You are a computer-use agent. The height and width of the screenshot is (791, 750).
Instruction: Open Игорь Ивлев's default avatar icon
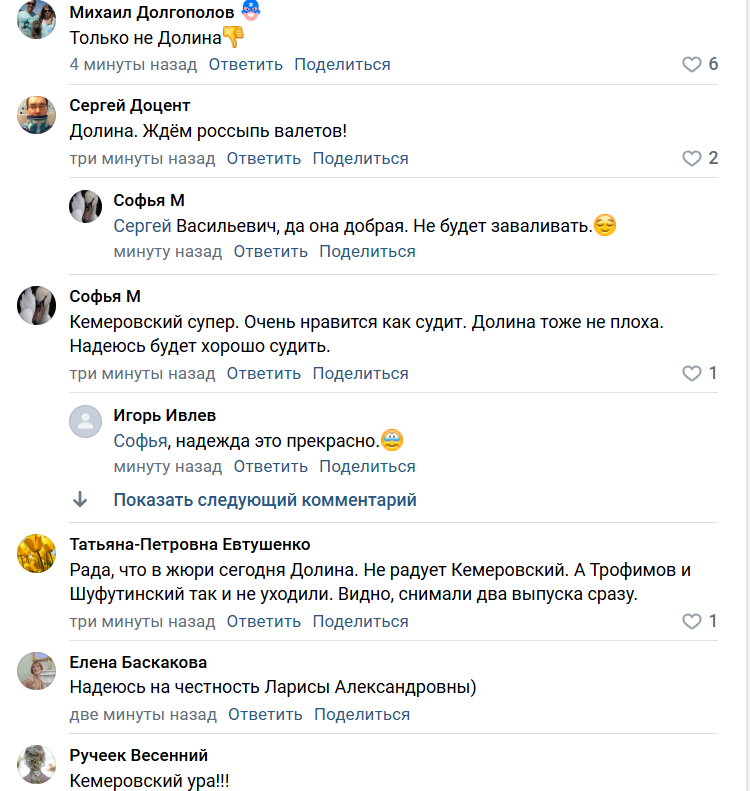pos(86,421)
